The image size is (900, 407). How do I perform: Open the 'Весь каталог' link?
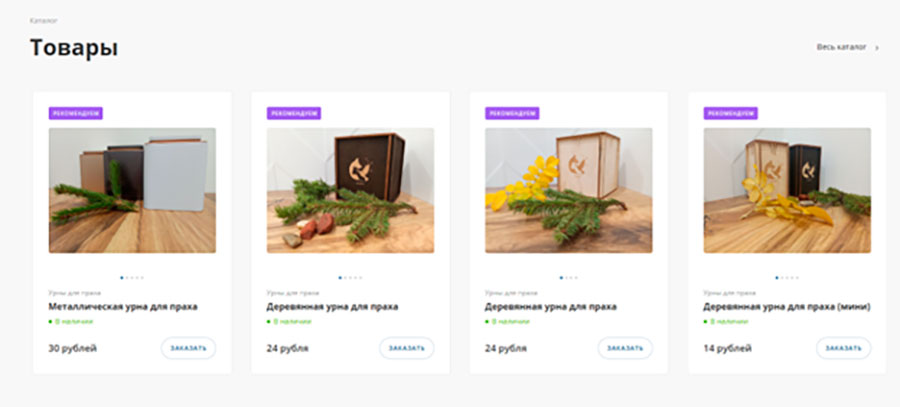click(x=841, y=47)
